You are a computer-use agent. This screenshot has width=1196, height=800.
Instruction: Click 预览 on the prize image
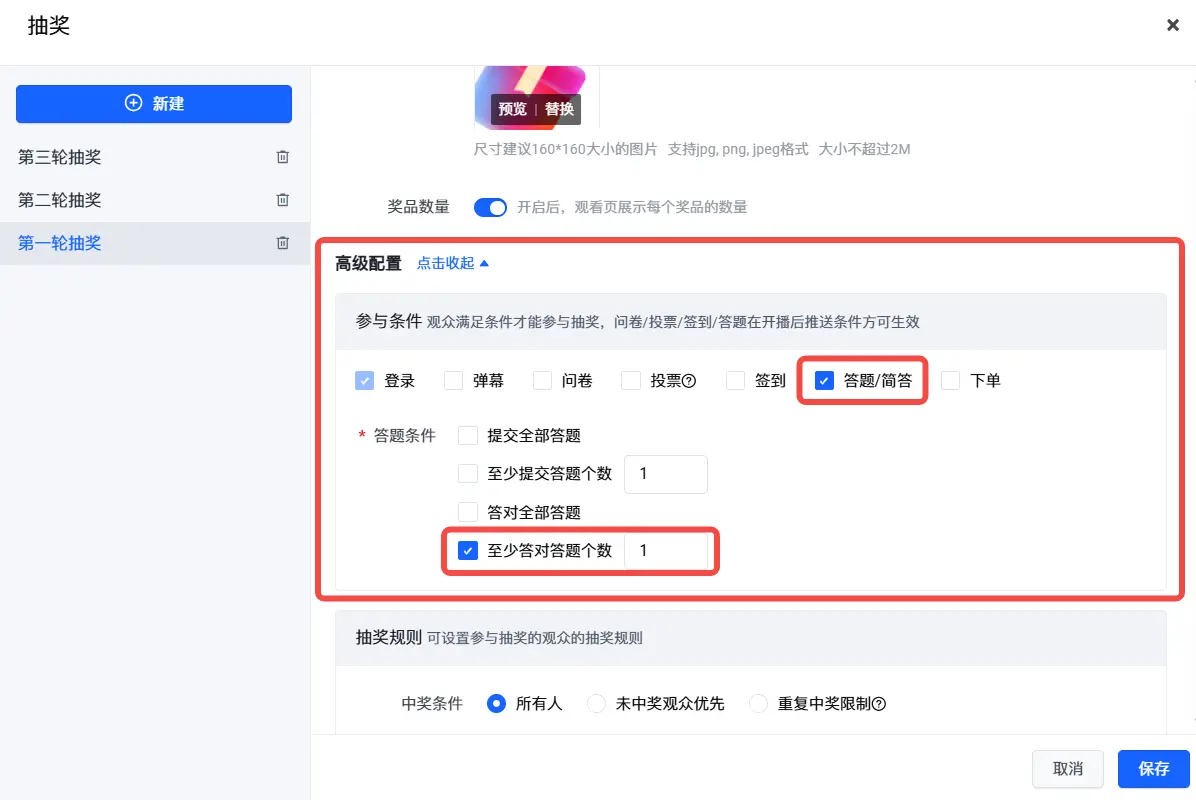click(x=513, y=109)
